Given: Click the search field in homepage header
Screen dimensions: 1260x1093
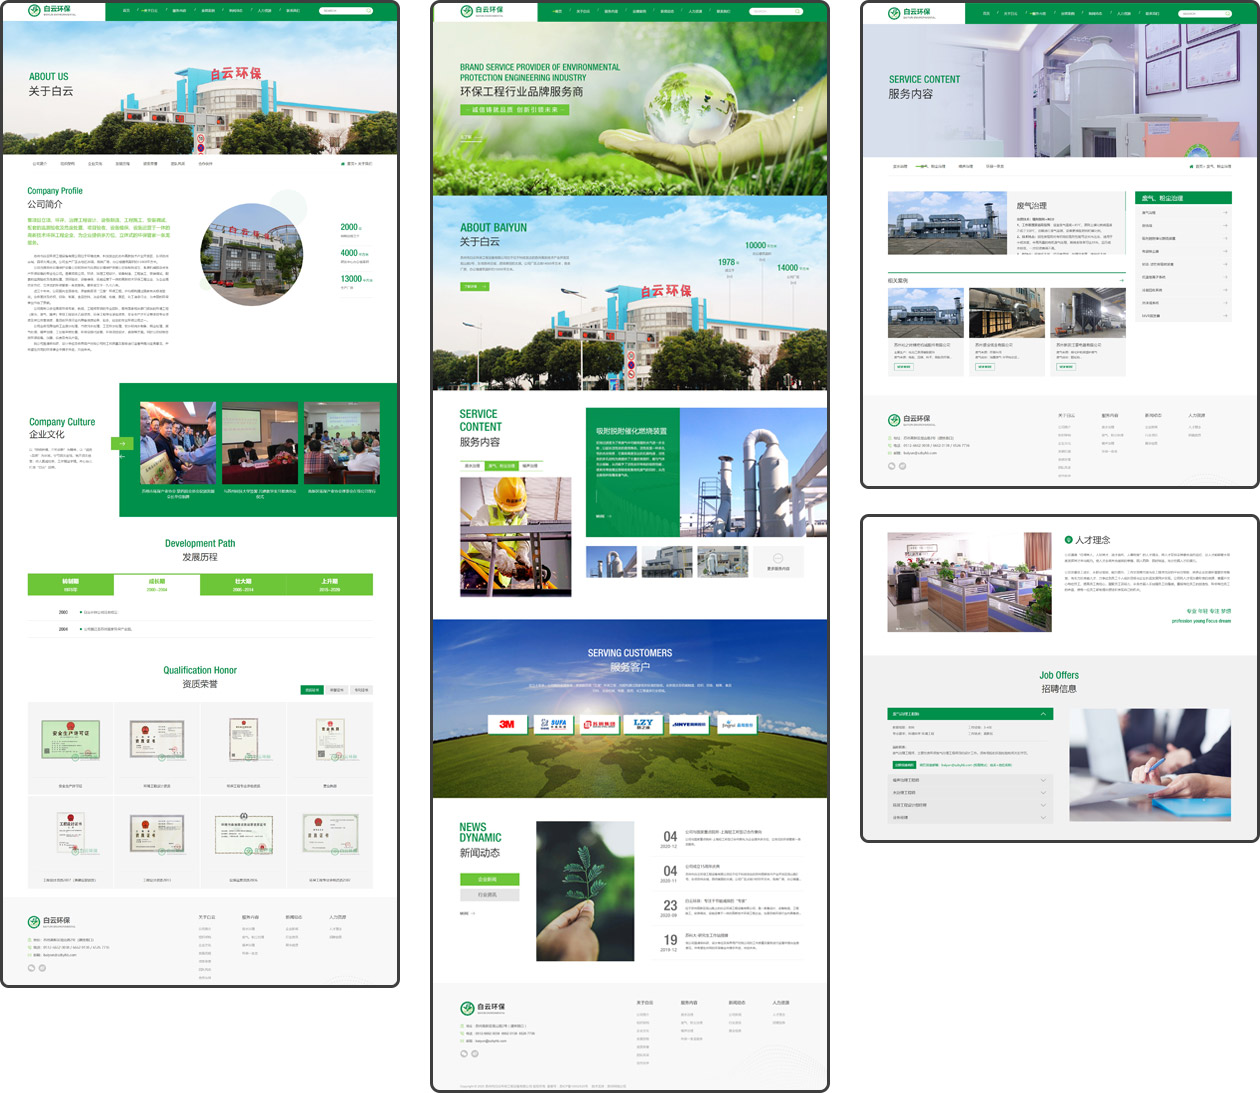Looking at the screenshot, I should point(775,11).
